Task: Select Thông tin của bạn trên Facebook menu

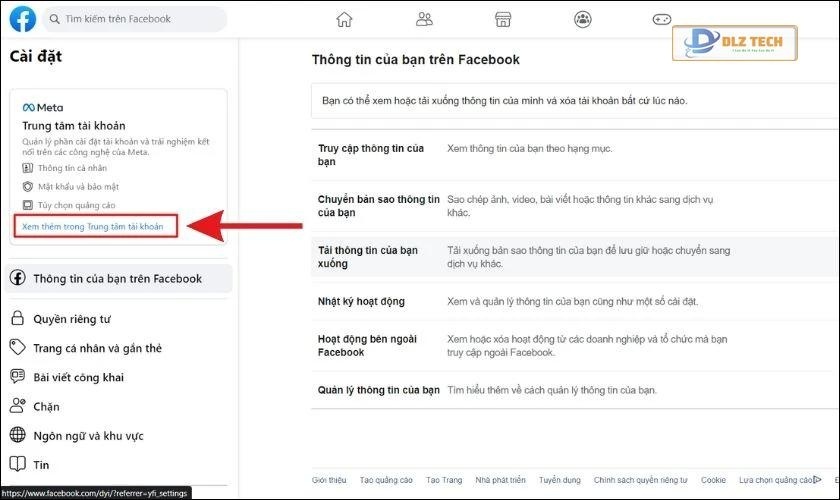Action: pyautogui.click(x=118, y=279)
